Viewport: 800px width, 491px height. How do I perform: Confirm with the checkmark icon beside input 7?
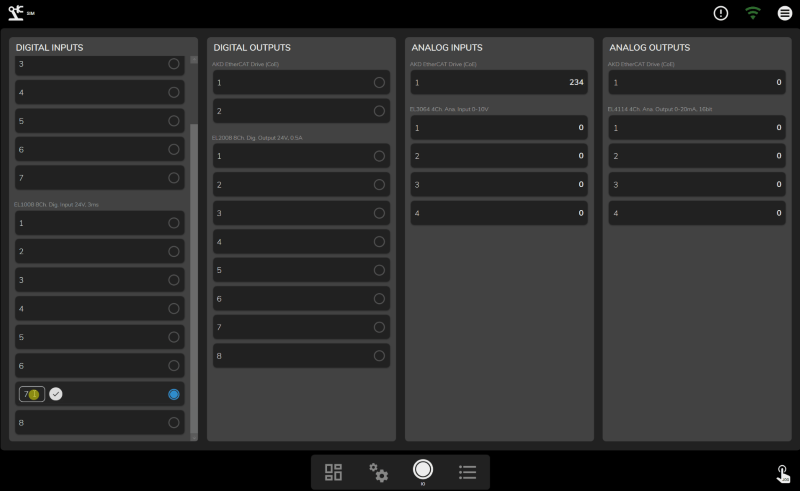[x=56, y=394]
